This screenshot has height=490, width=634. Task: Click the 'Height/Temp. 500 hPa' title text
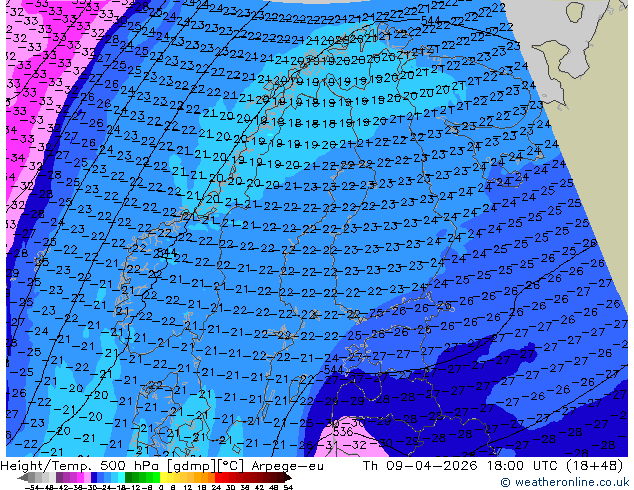[78, 466]
